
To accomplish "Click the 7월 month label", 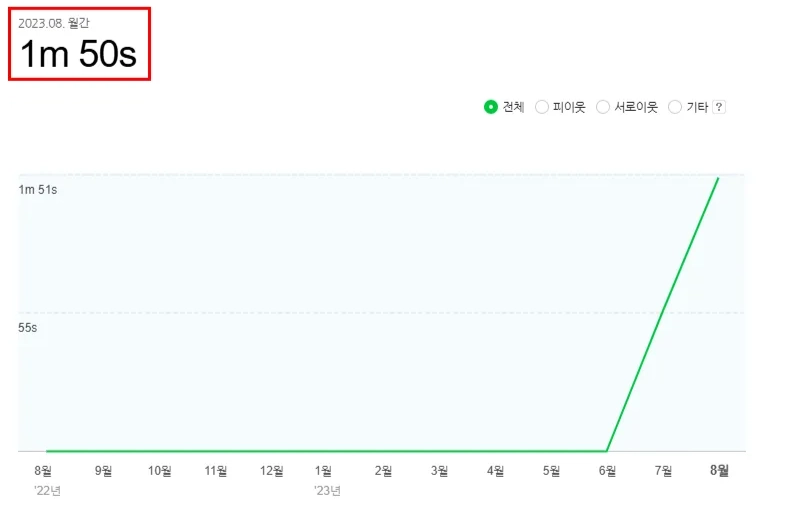I will (663, 471).
